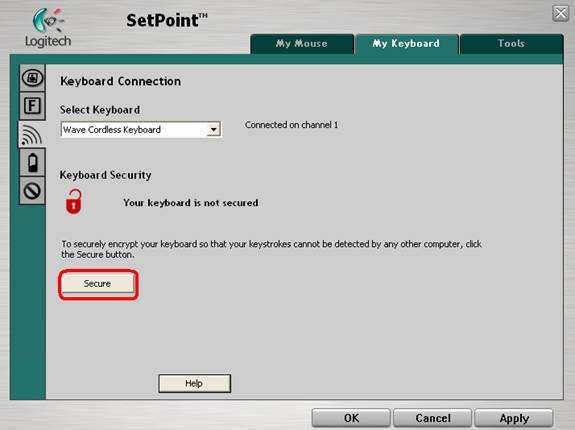Click the 'Keyboard Security' heading

click(106, 175)
